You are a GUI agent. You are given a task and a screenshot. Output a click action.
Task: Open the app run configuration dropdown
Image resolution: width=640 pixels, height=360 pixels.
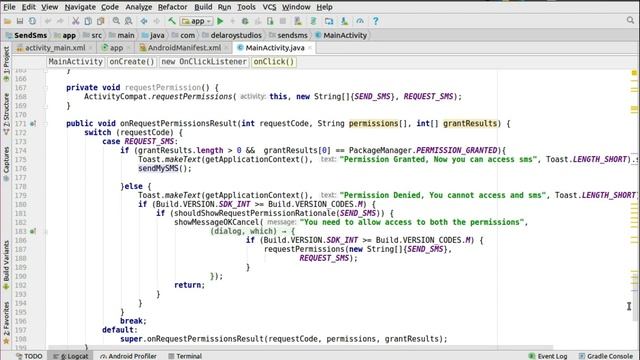tap(197, 21)
